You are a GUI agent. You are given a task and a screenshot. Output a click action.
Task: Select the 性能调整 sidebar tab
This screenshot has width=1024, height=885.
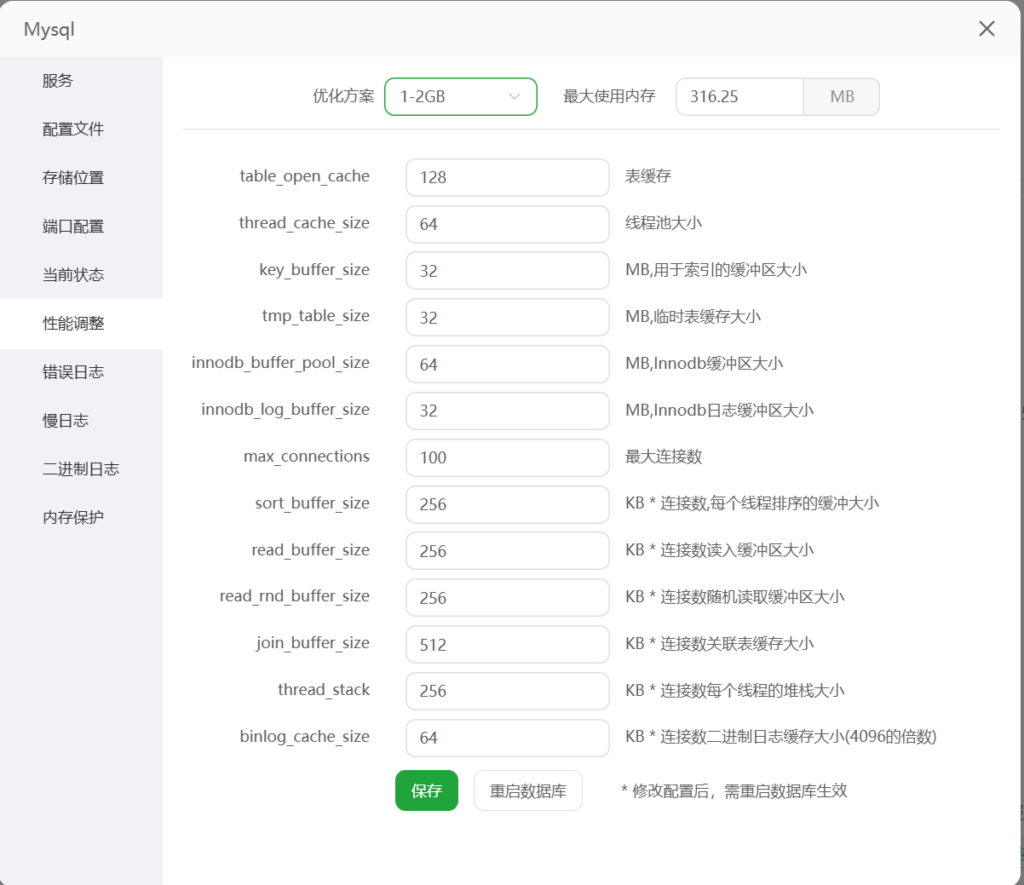[x=73, y=323]
